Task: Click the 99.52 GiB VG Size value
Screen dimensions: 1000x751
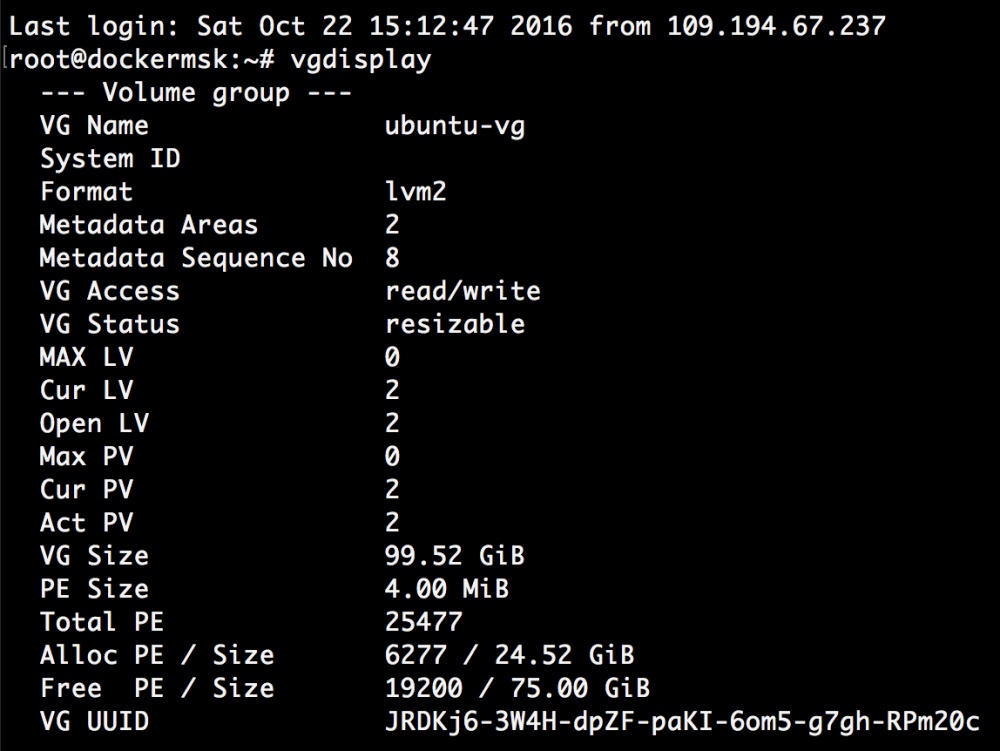Action: tap(454, 555)
